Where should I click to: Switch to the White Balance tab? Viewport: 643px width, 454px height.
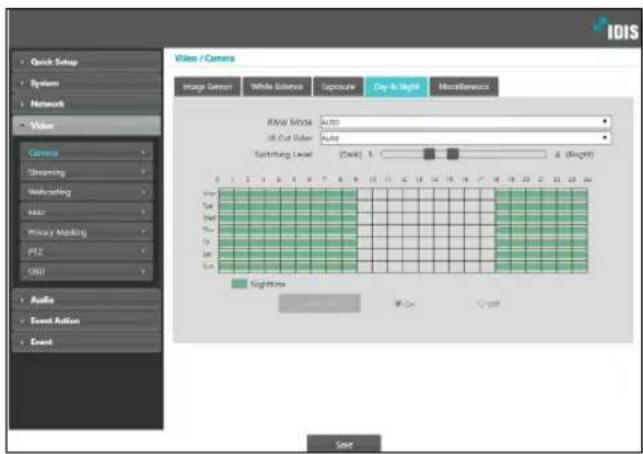pyautogui.click(x=277, y=87)
